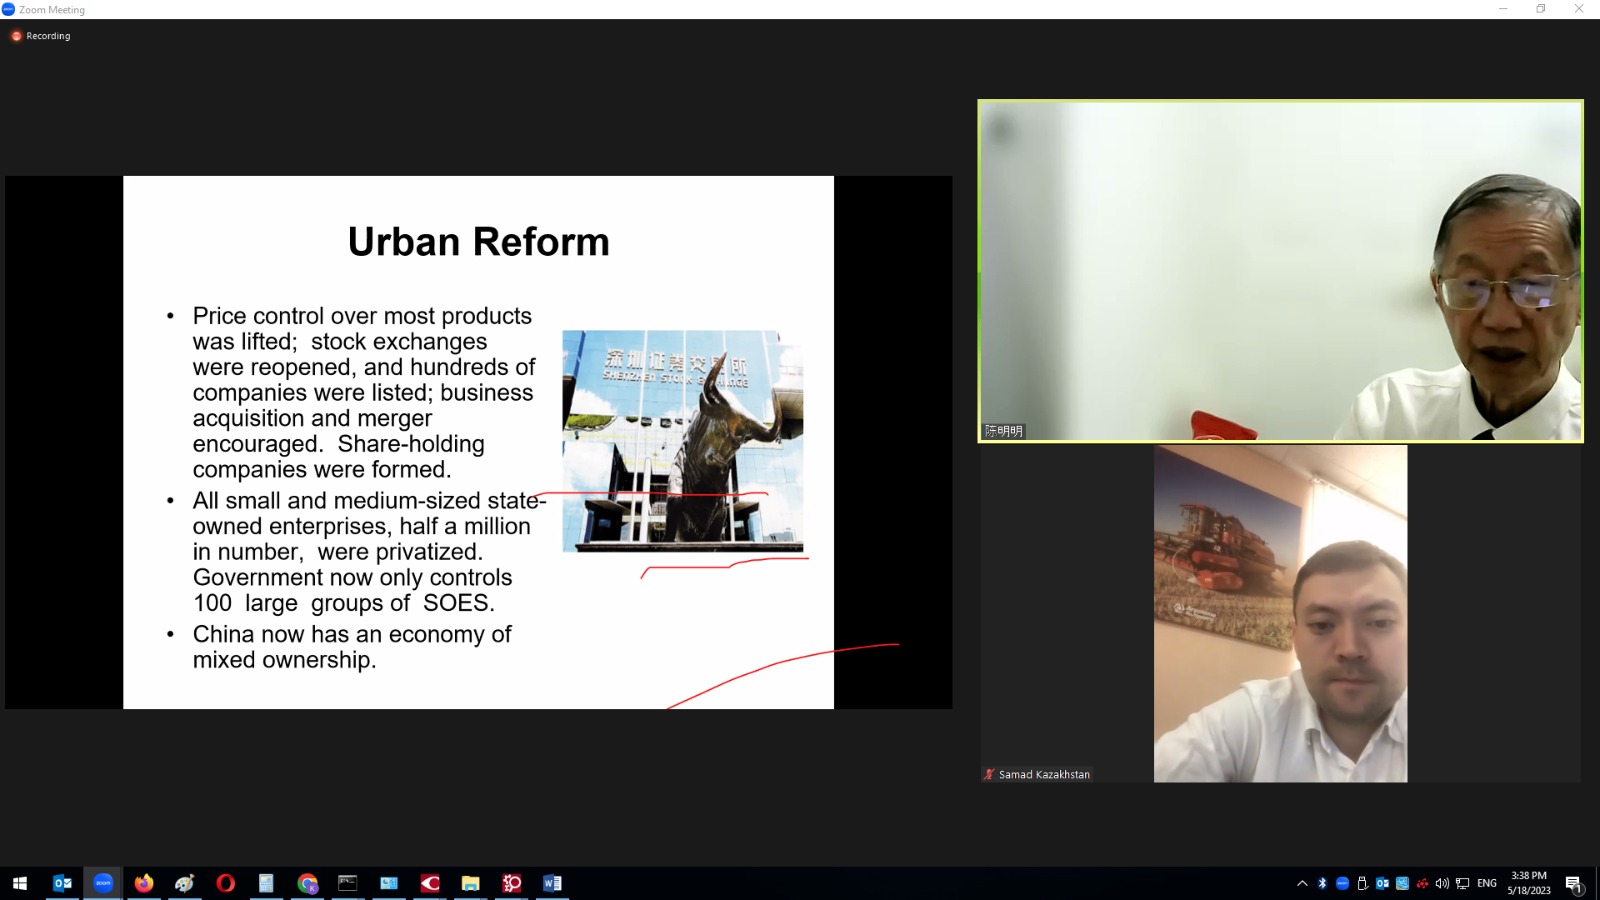This screenshot has width=1600, height=900.
Task: Click the network icon in system tray
Action: coord(1462,883)
